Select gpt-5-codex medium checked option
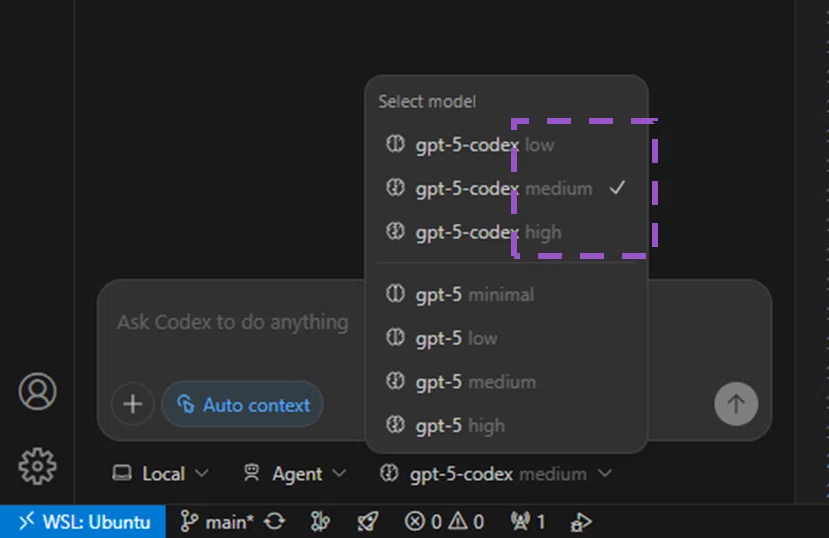This screenshot has height=538, width=829. (x=506, y=188)
